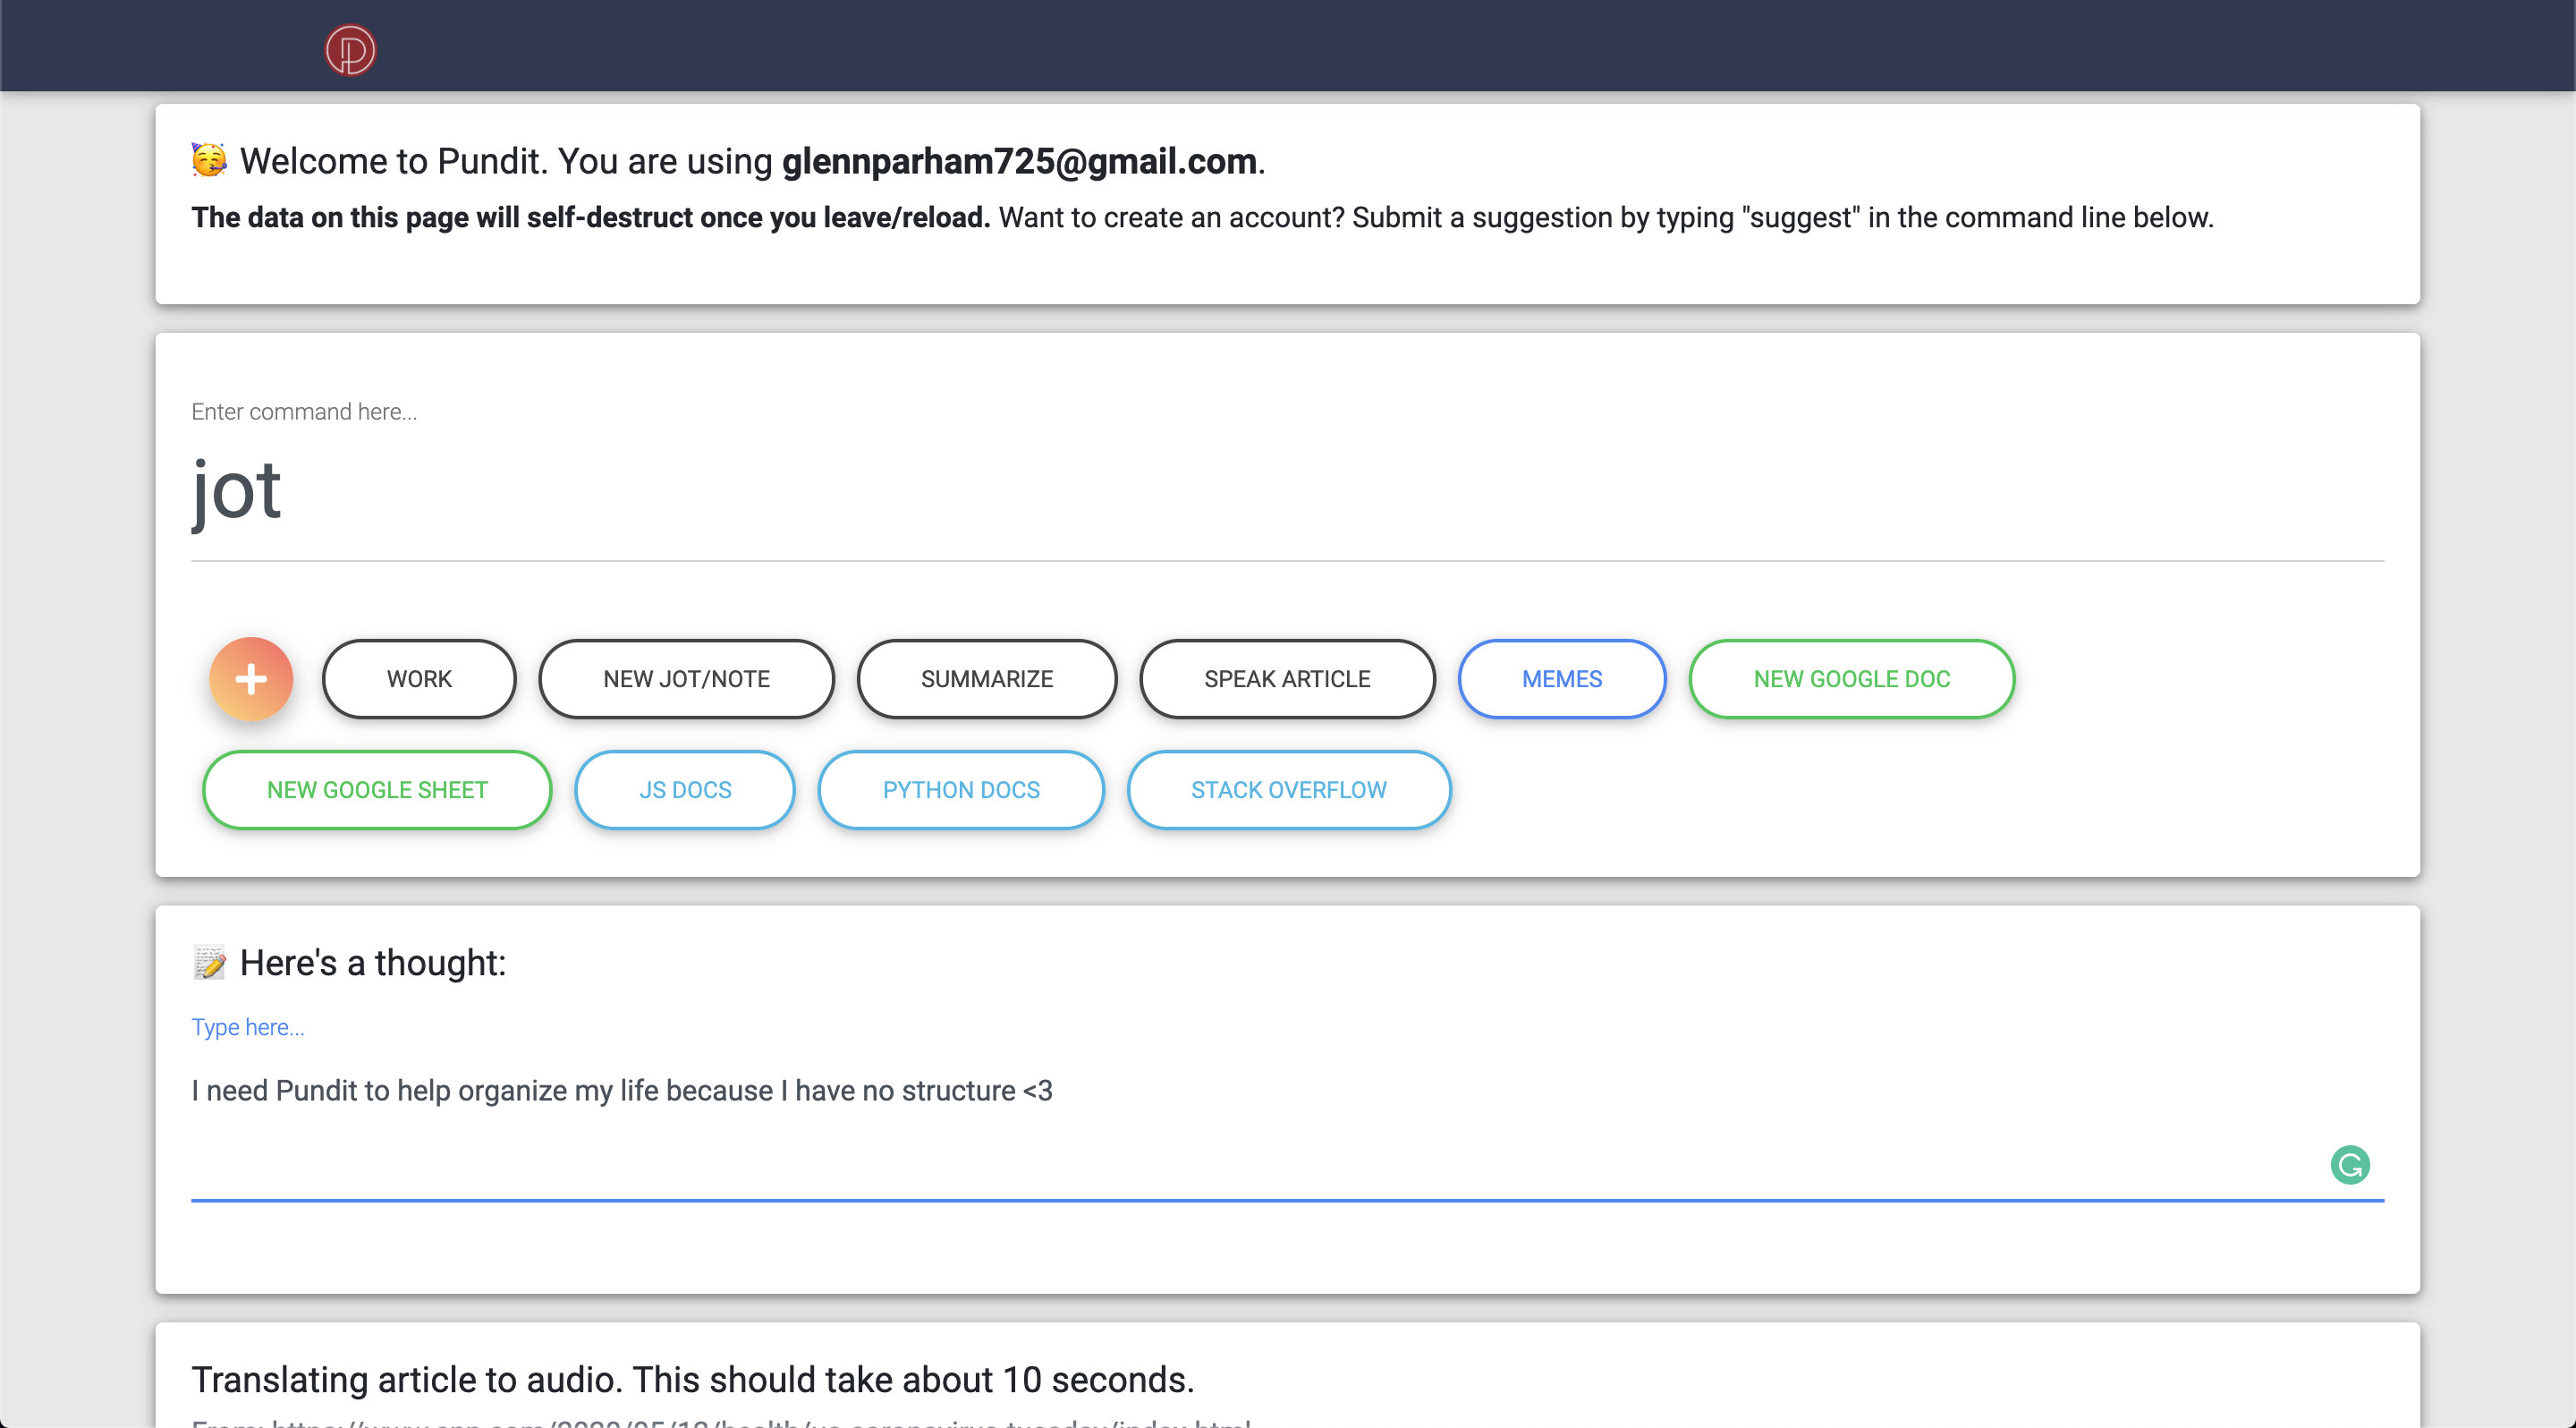Click the party-face emoji in the welcome message
The height and width of the screenshot is (1428, 2576).
(x=208, y=159)
